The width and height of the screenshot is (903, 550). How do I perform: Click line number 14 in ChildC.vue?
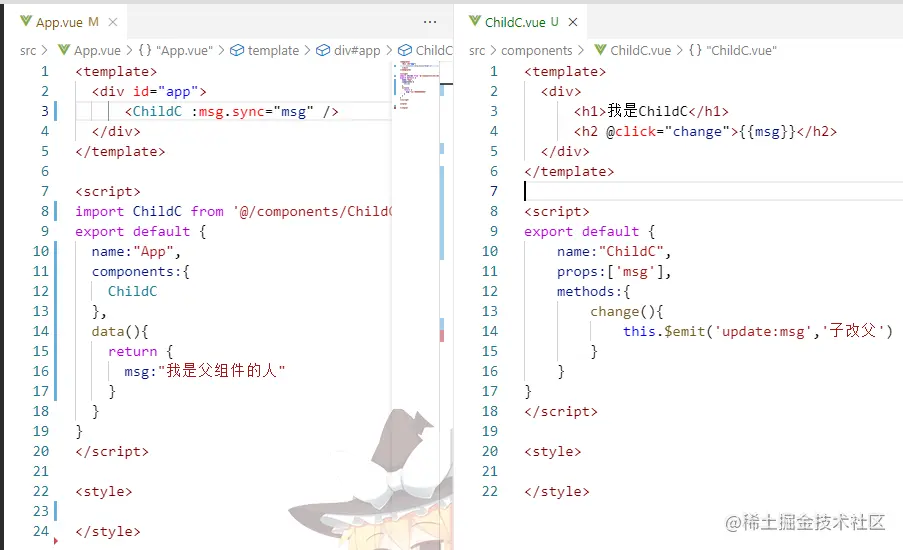pos(490,331)
